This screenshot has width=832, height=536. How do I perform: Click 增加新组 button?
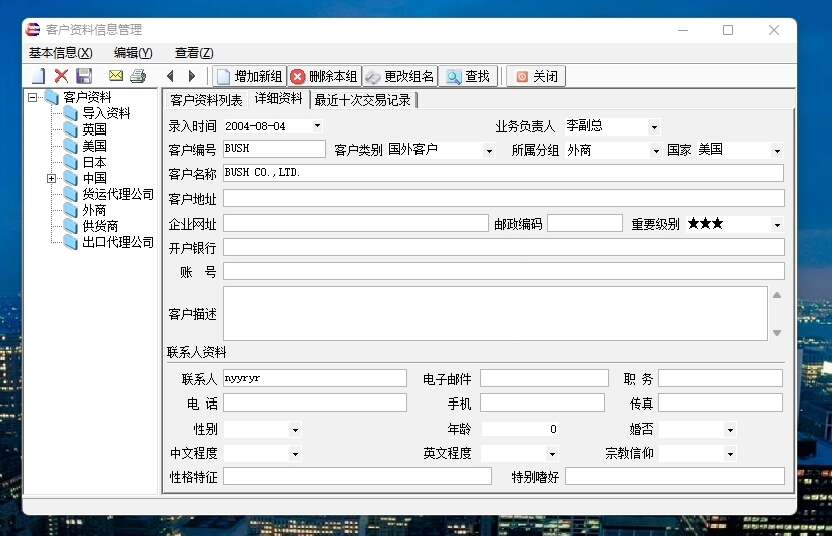tap(250, 76)
